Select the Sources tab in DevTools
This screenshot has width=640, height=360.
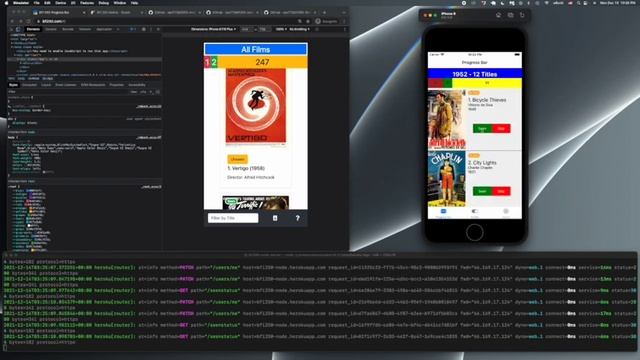[68, 29]
